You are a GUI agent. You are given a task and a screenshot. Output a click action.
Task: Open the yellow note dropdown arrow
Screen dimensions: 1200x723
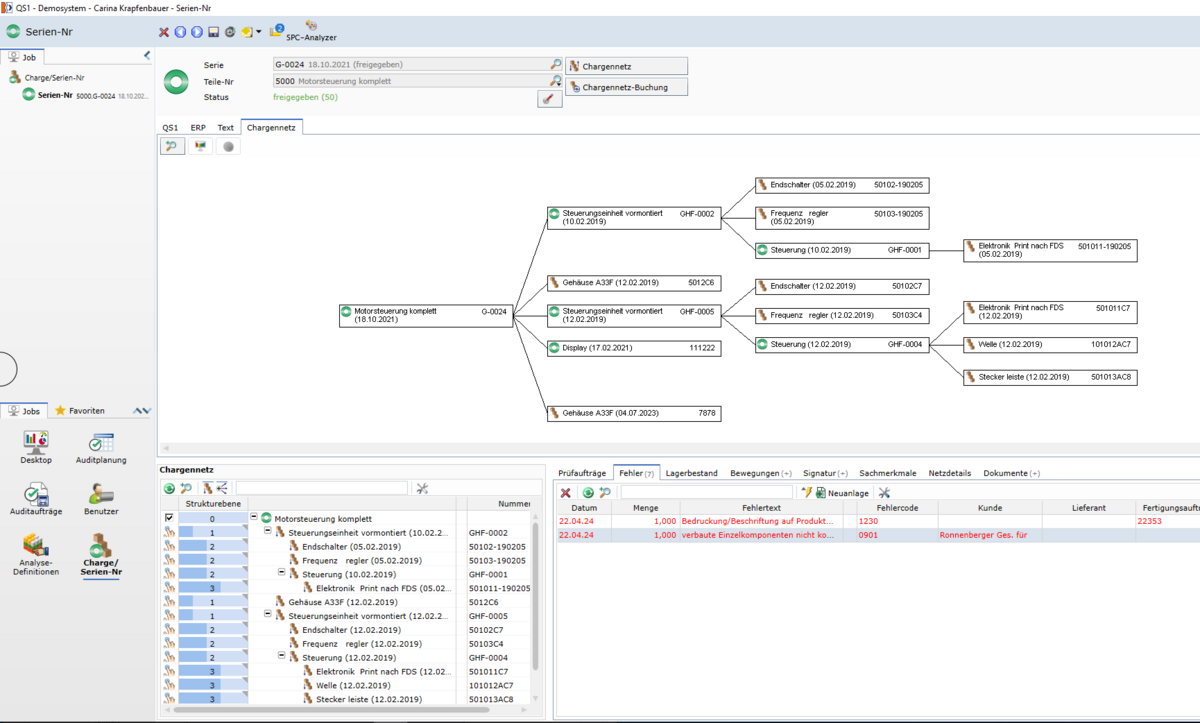[259, 32]
